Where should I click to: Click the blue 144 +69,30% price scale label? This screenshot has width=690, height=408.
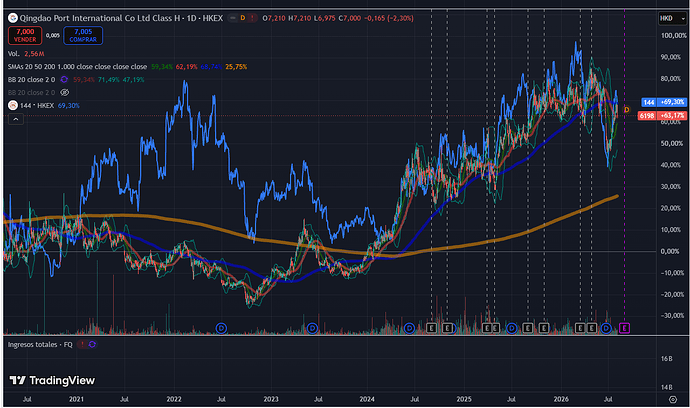[x=664, y=102]
